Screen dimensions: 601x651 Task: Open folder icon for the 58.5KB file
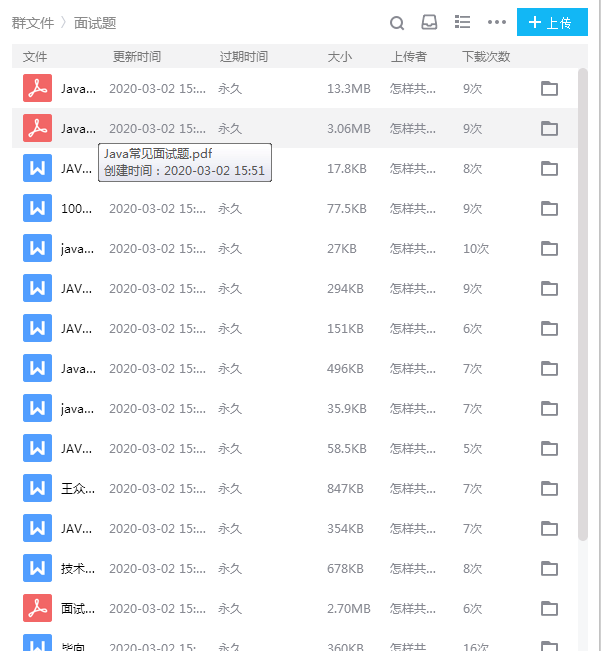click(549, 448)
